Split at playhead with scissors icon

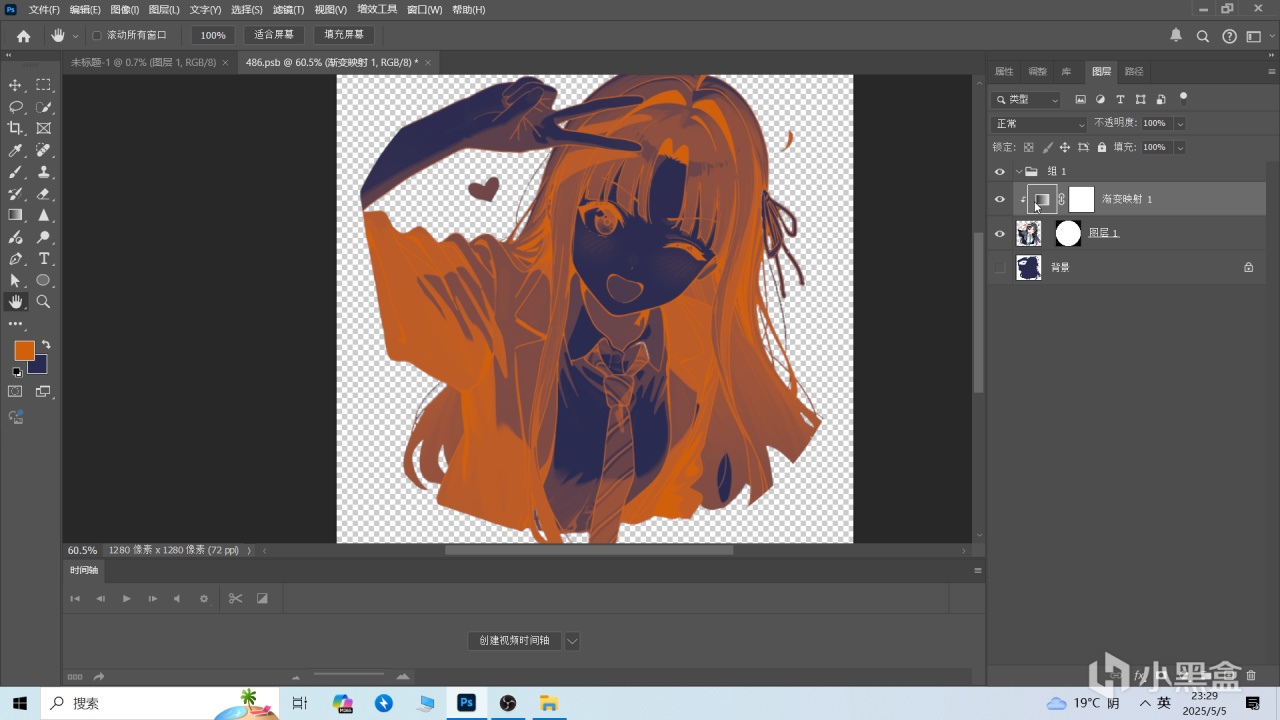click(235, 598)
